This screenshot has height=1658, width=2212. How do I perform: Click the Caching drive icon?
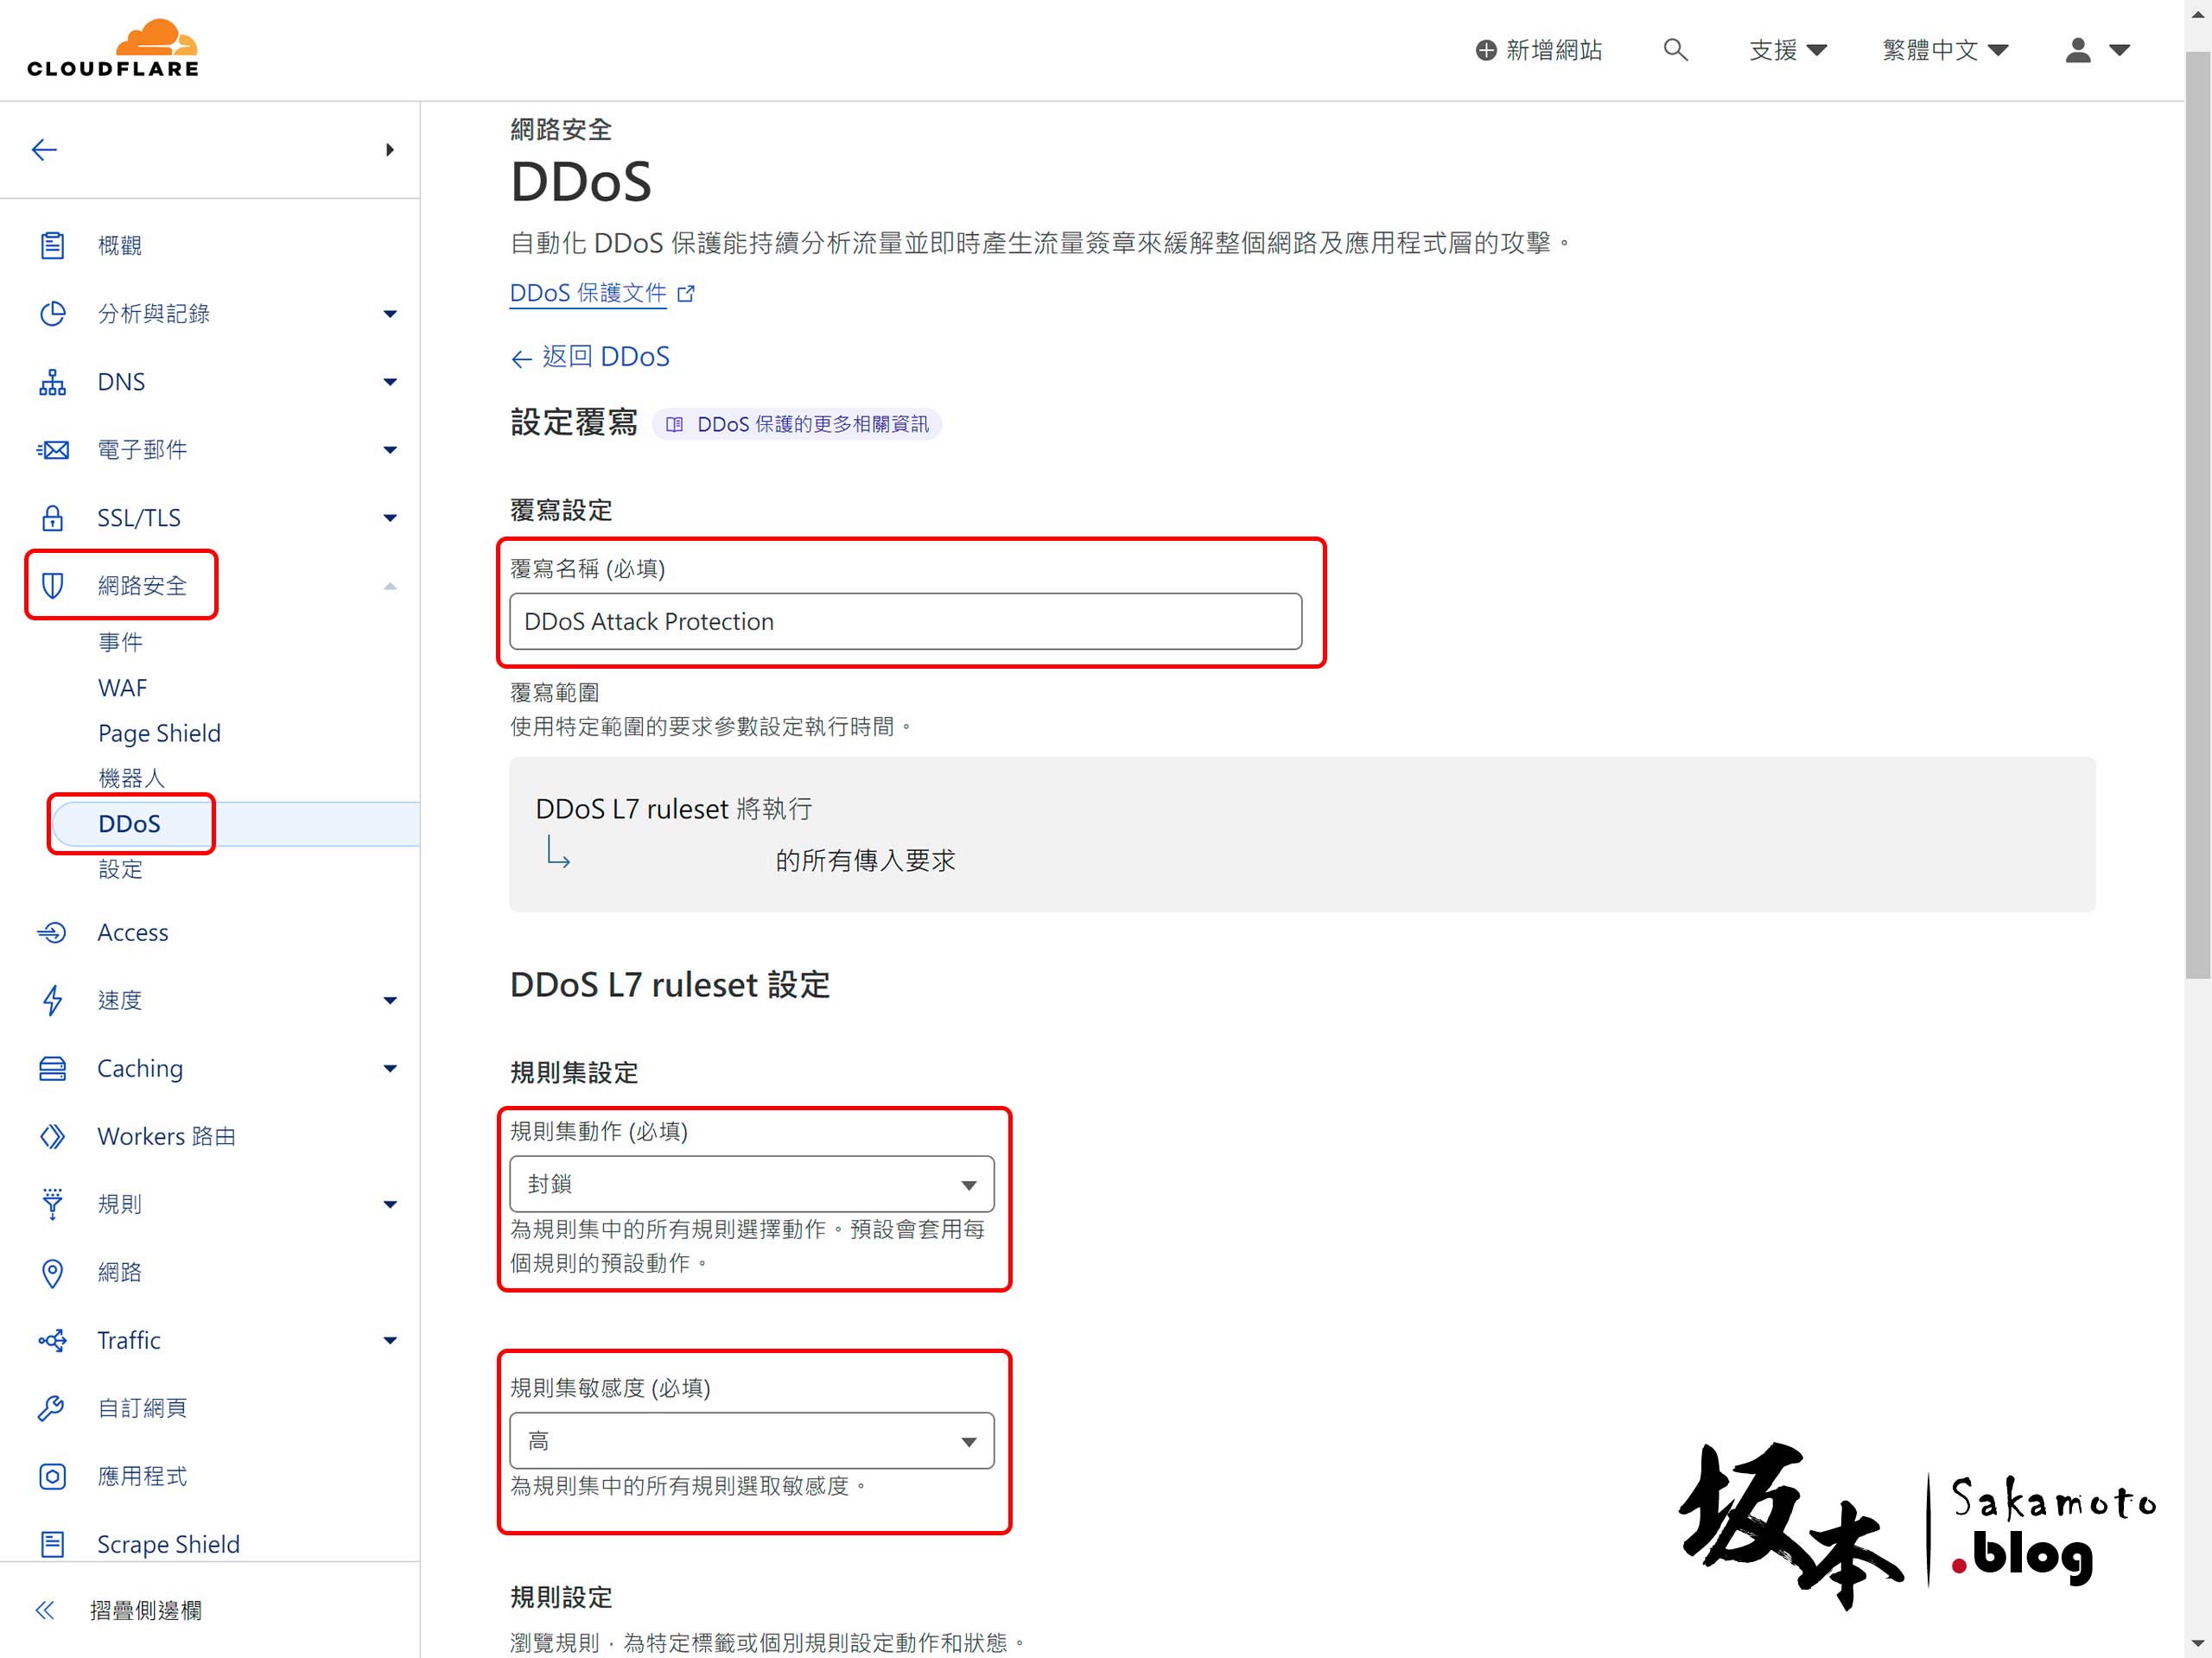(52, 1068)
